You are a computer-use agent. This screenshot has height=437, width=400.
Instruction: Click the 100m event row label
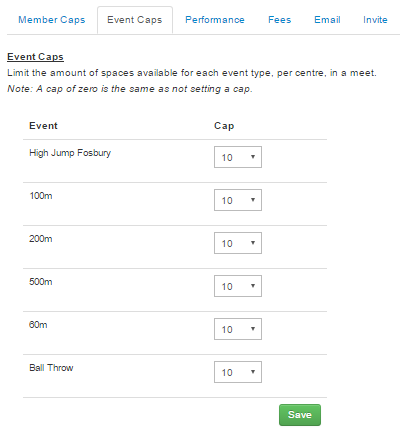(41, 196)
